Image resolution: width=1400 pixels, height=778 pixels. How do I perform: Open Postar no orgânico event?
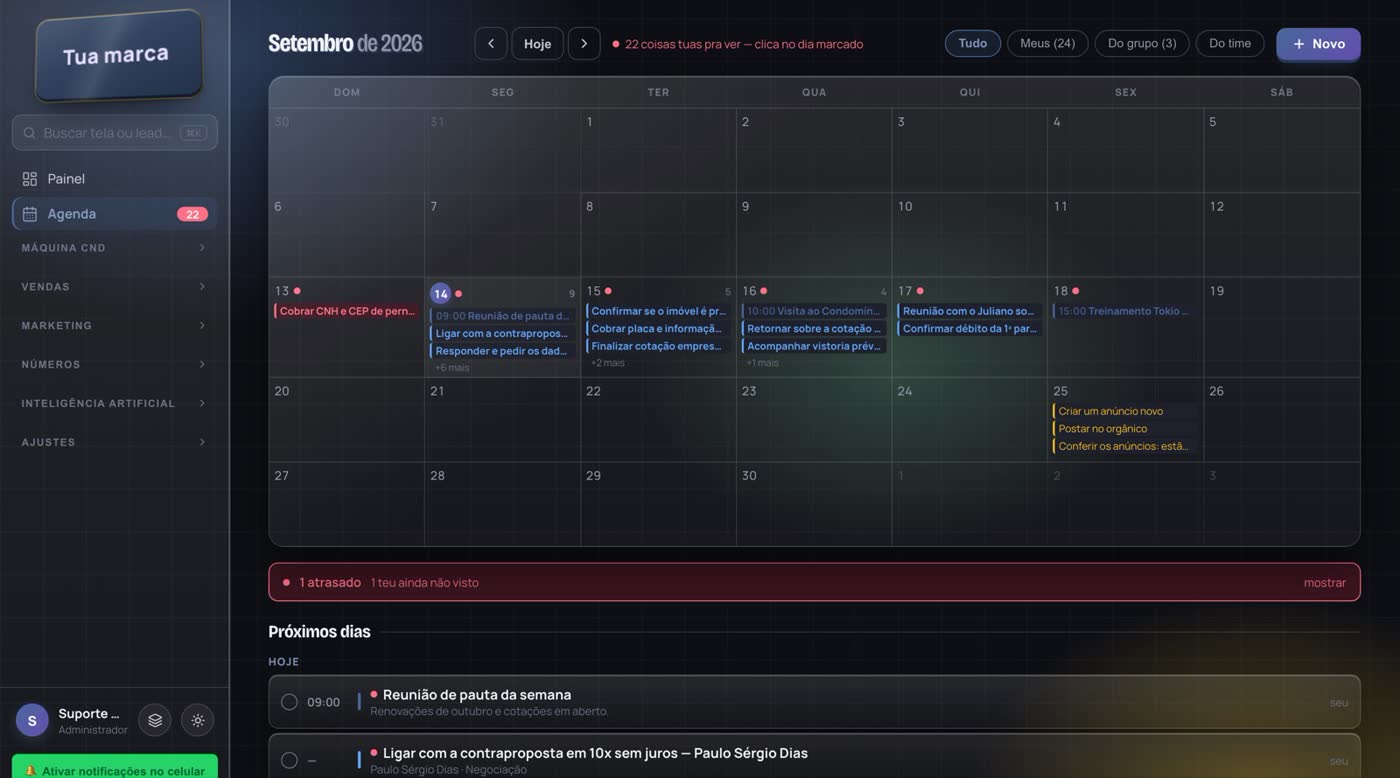click(x=1125, y=428)
